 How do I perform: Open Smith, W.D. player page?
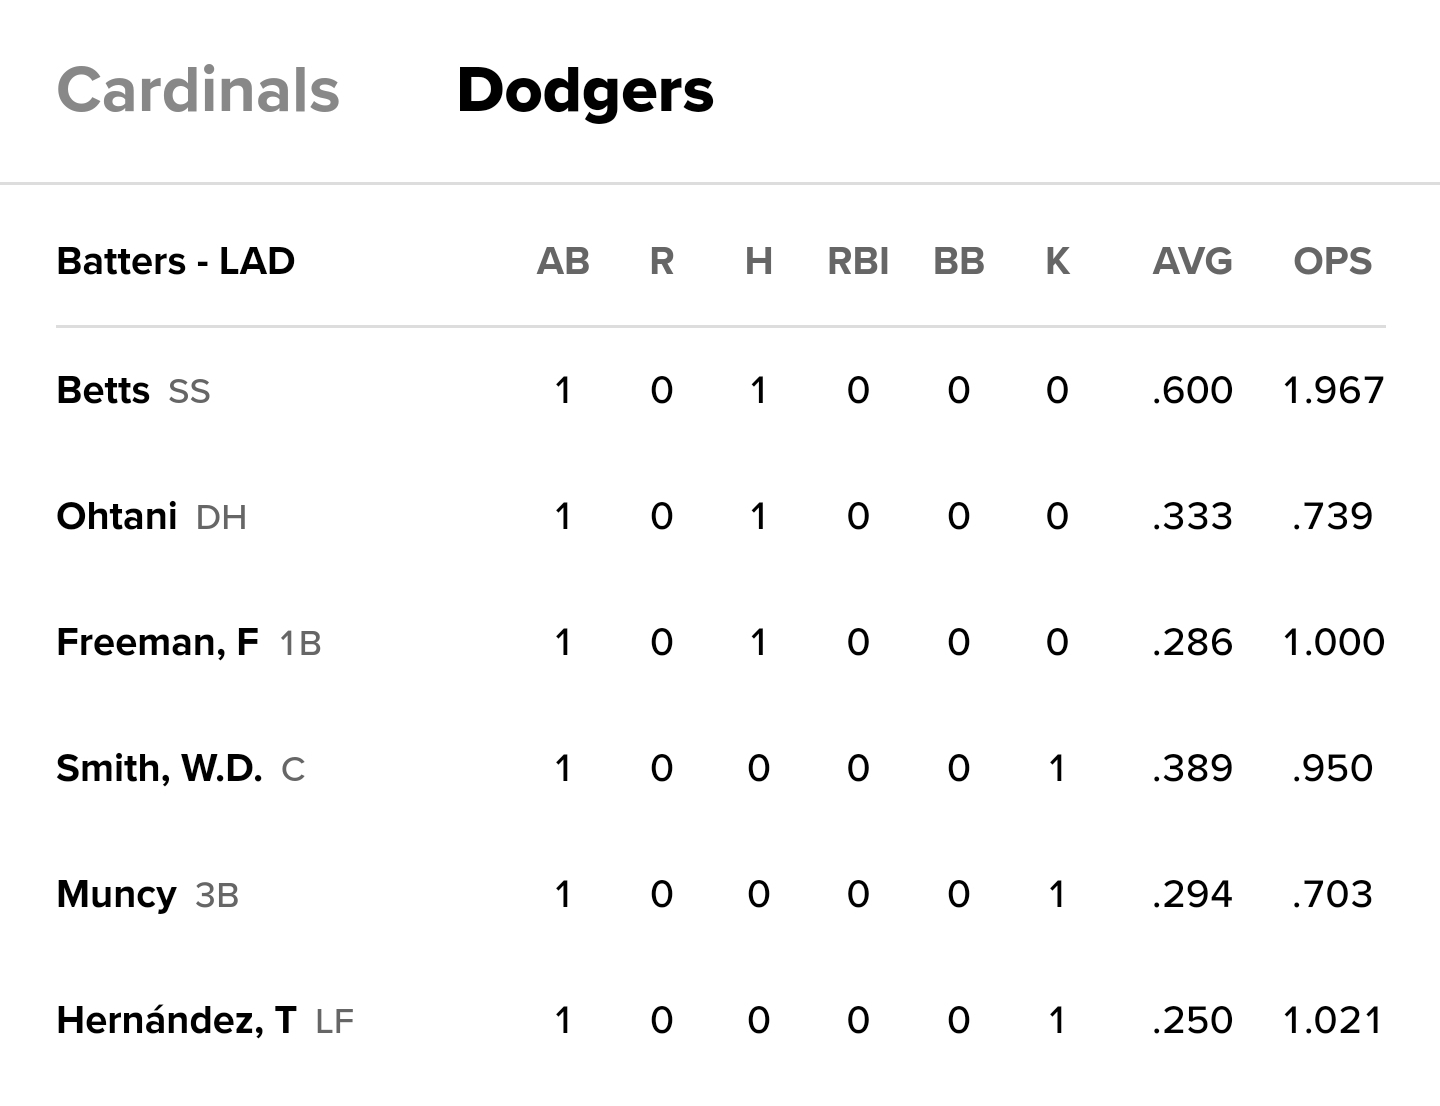point(159,768)
